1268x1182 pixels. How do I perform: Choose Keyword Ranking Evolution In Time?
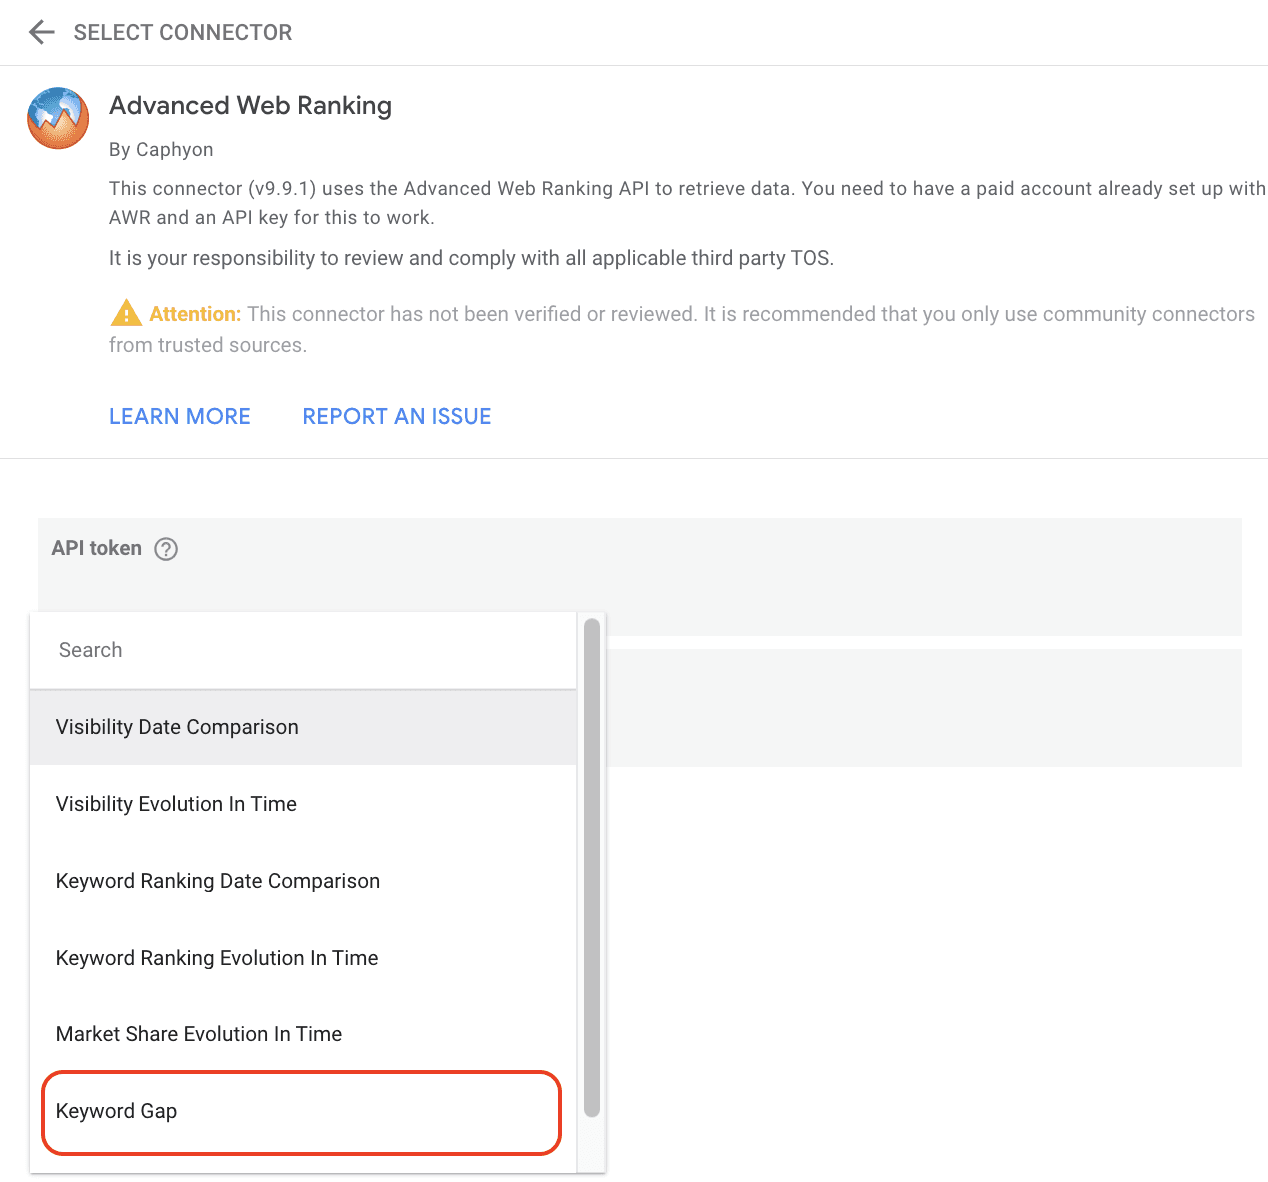point(303,958)
